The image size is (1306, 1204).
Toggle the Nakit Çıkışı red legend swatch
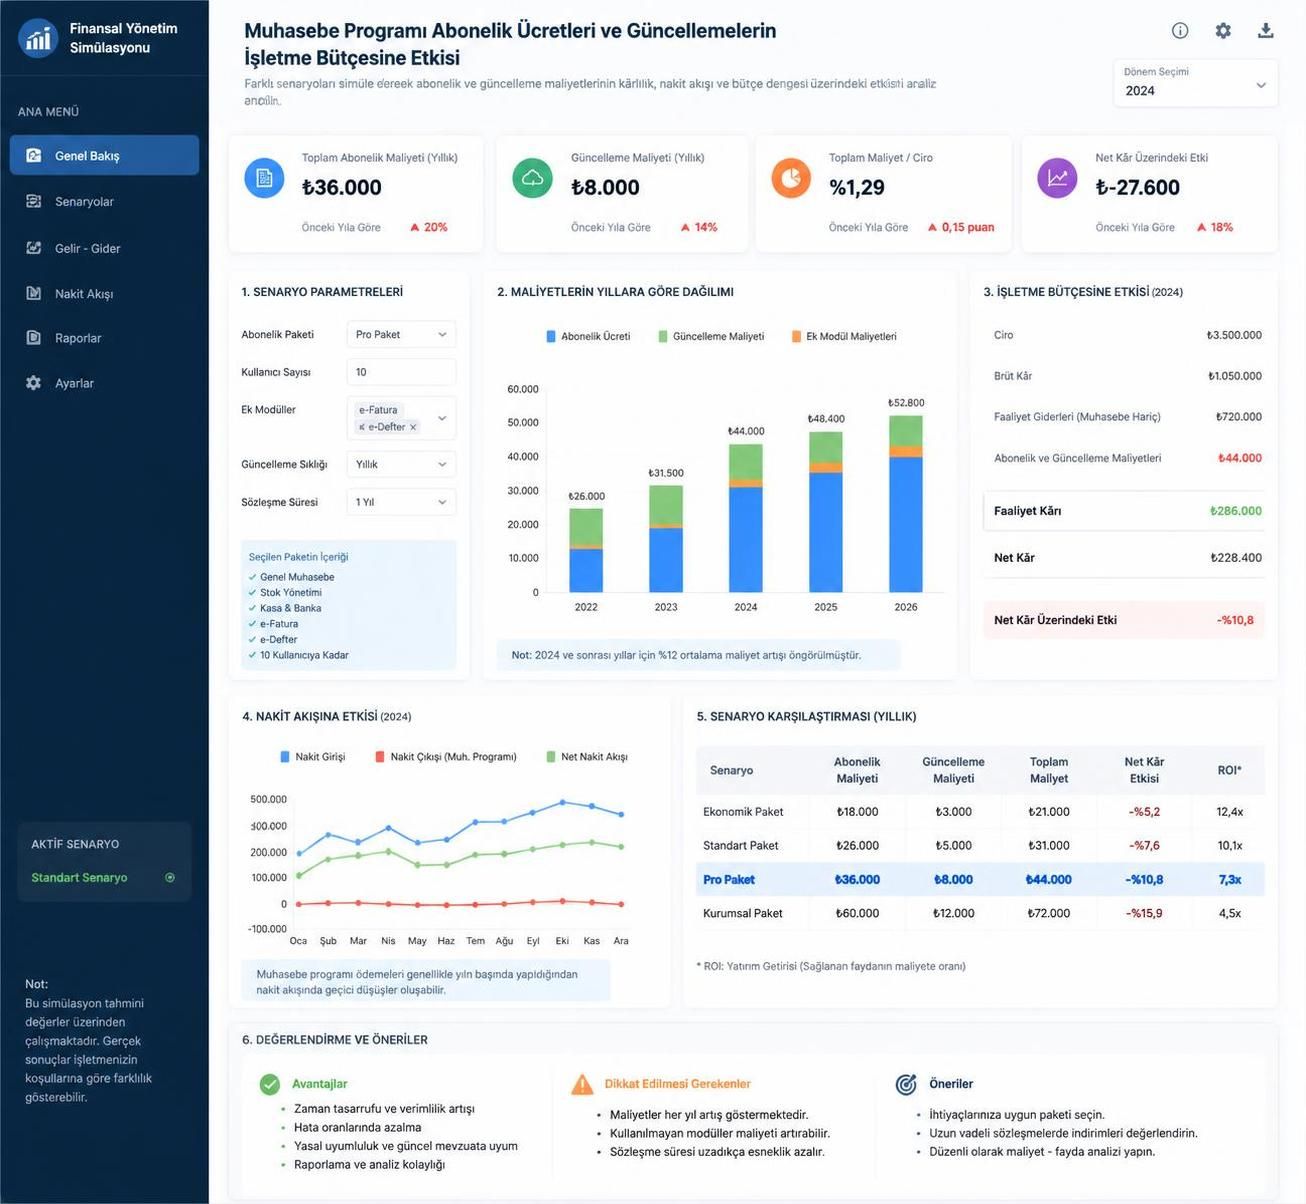click(380, 757)
